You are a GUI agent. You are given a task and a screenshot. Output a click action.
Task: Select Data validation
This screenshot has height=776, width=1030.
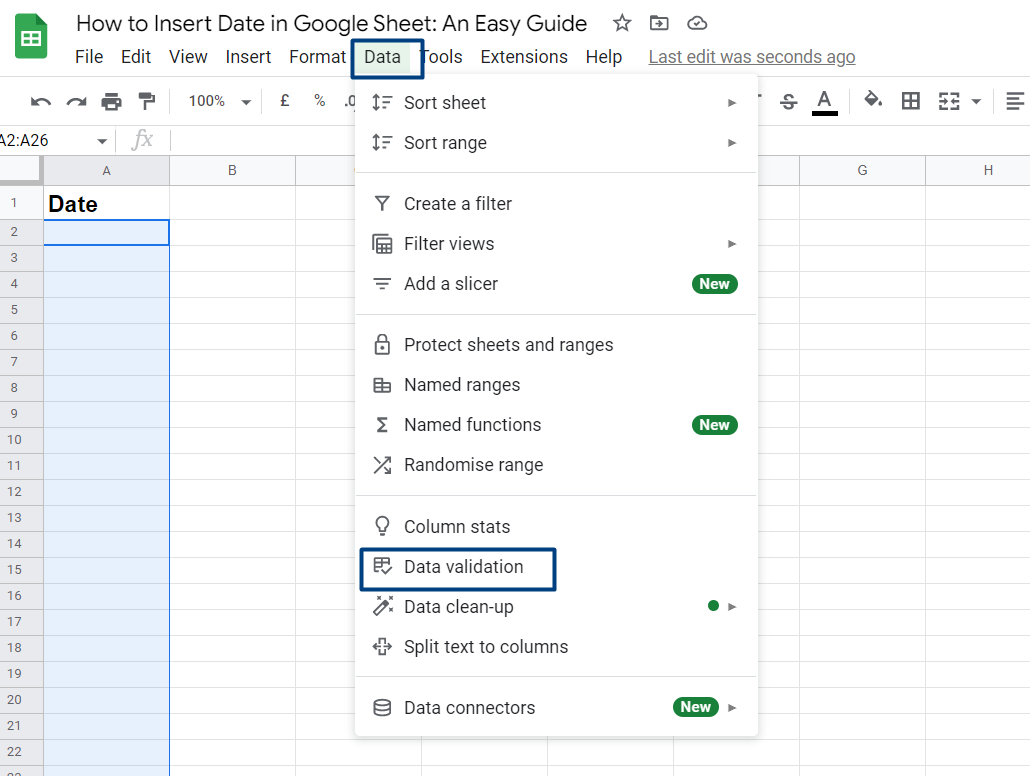point(556,567)
